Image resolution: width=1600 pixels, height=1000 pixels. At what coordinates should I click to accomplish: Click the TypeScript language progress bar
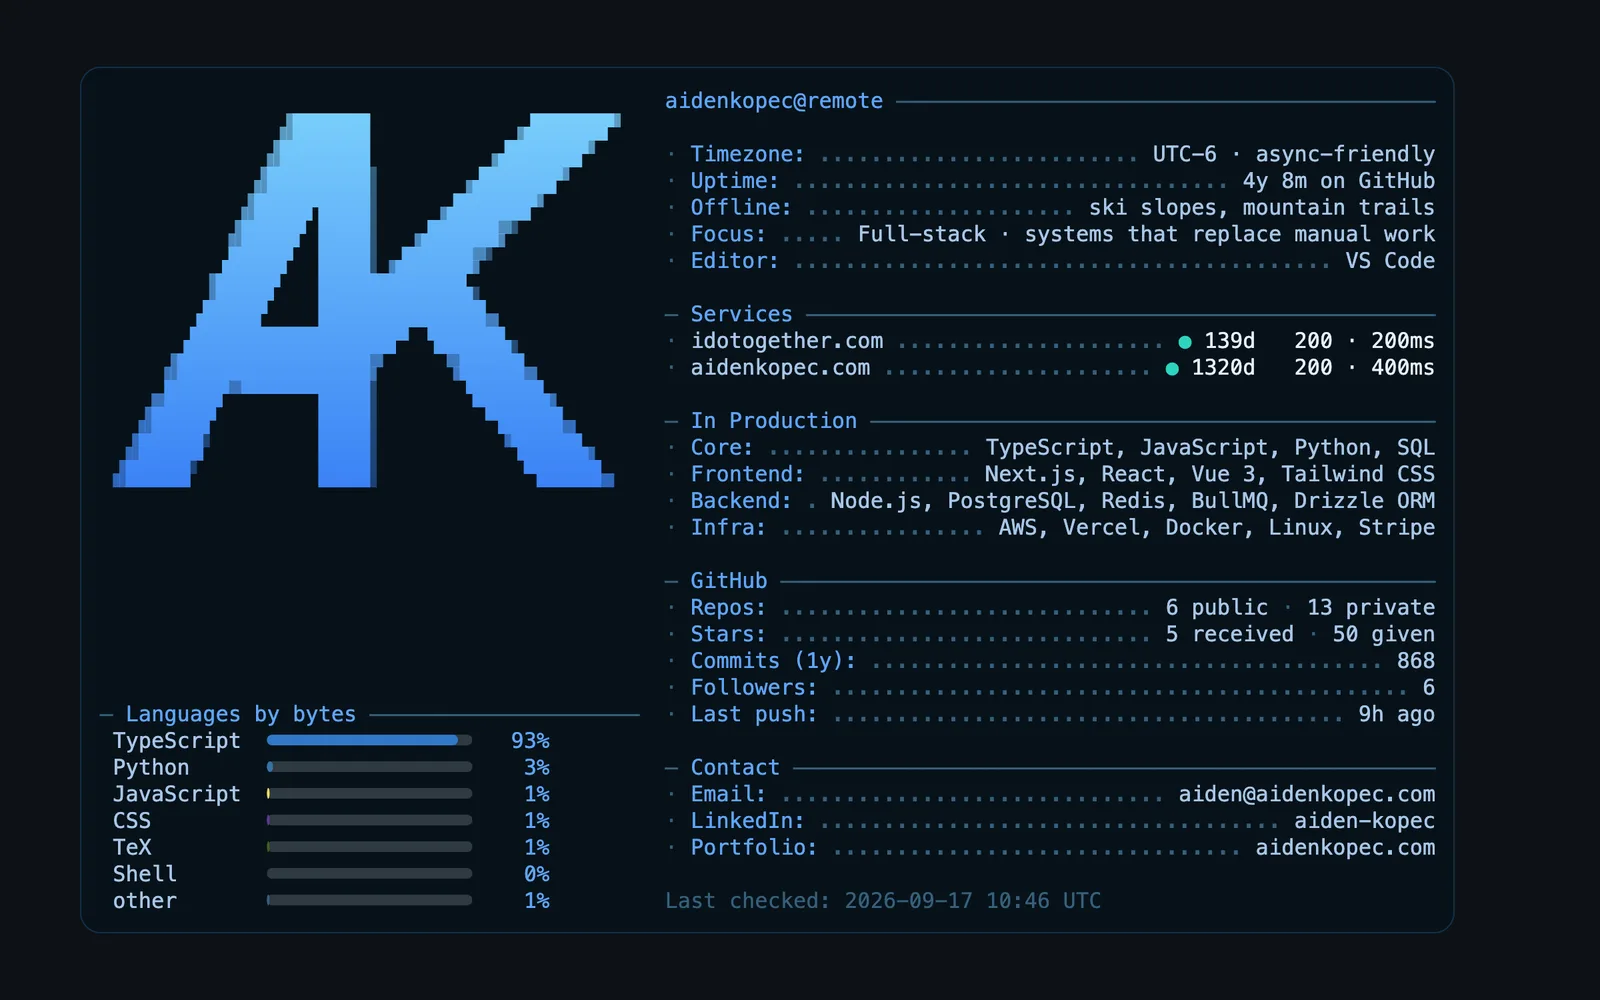click(369, 741)
